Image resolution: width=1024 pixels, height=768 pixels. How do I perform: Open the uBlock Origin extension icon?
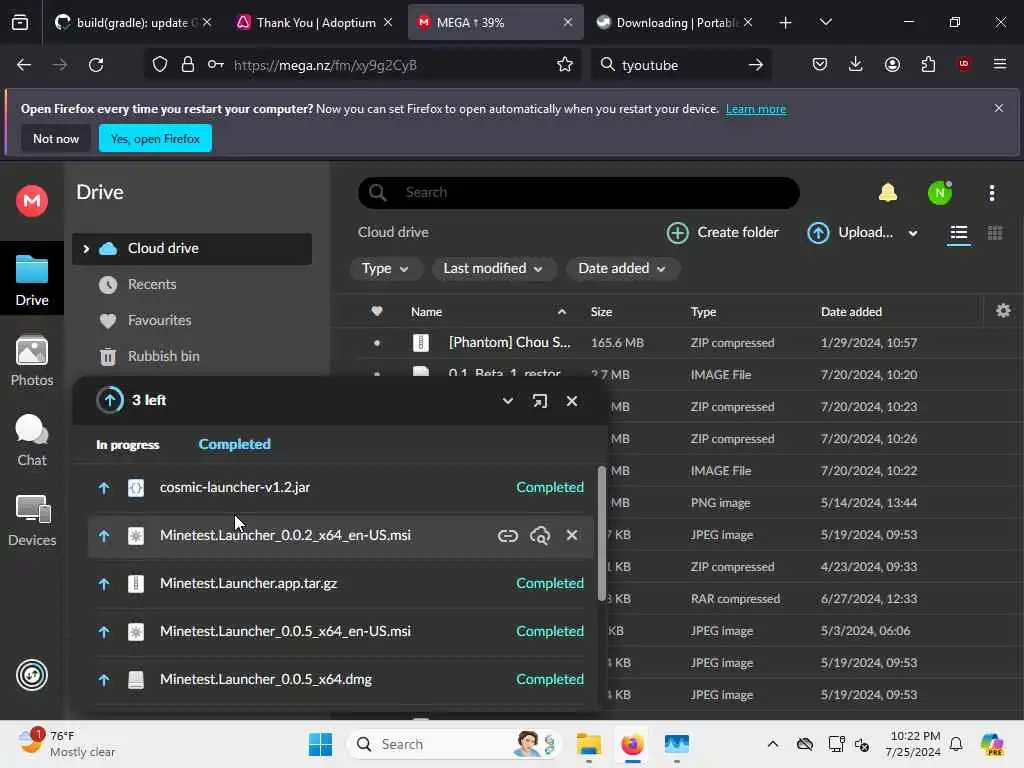pos(964,64)
